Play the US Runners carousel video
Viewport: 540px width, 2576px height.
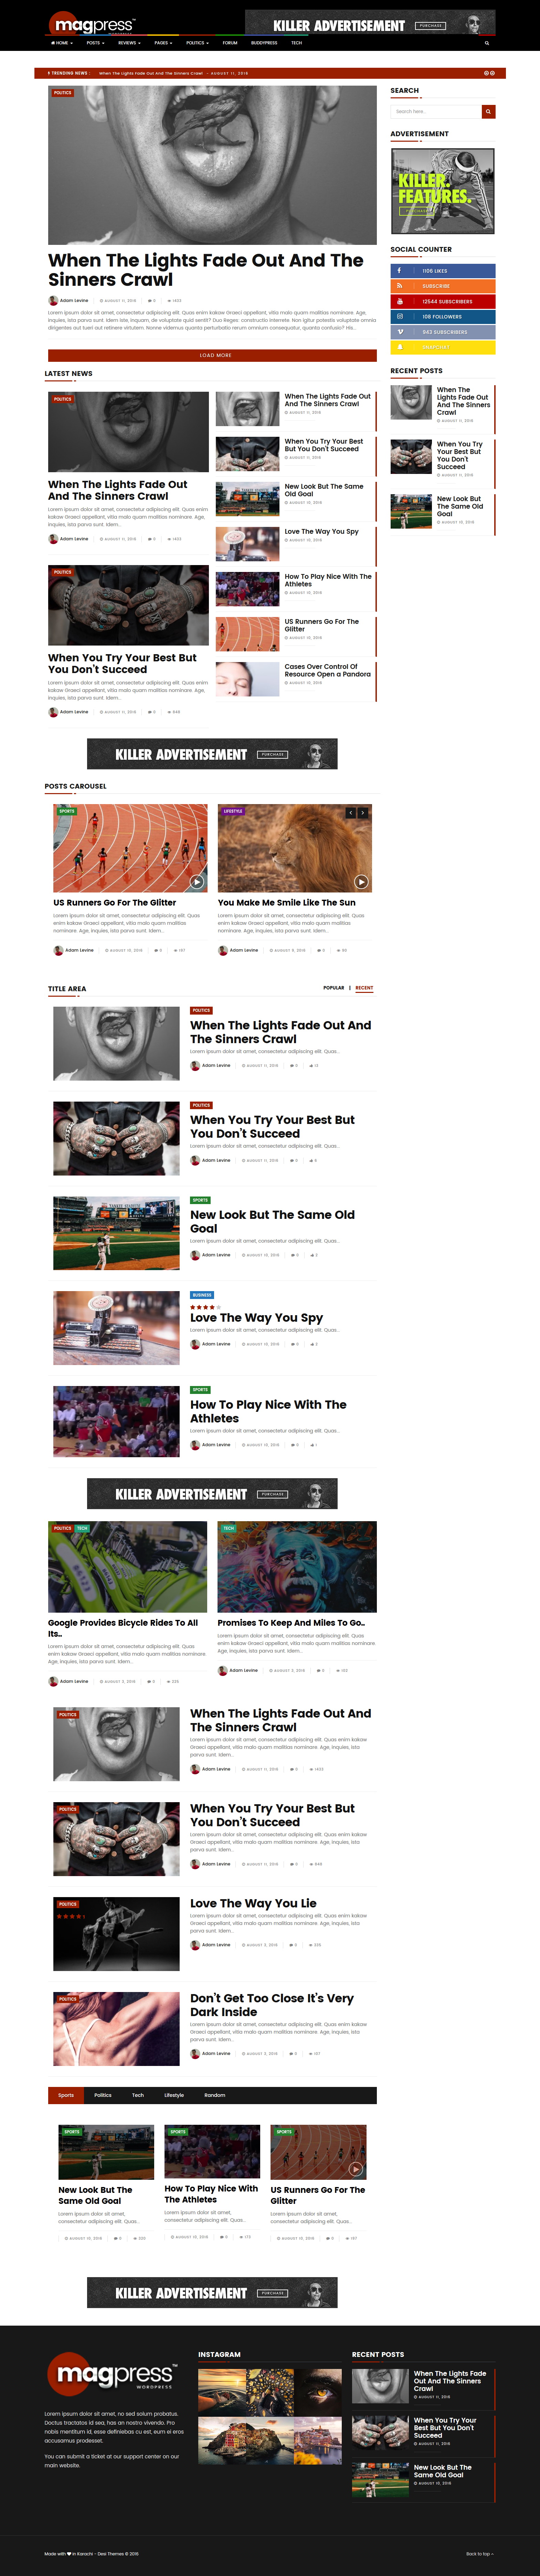tap(197, 882)
